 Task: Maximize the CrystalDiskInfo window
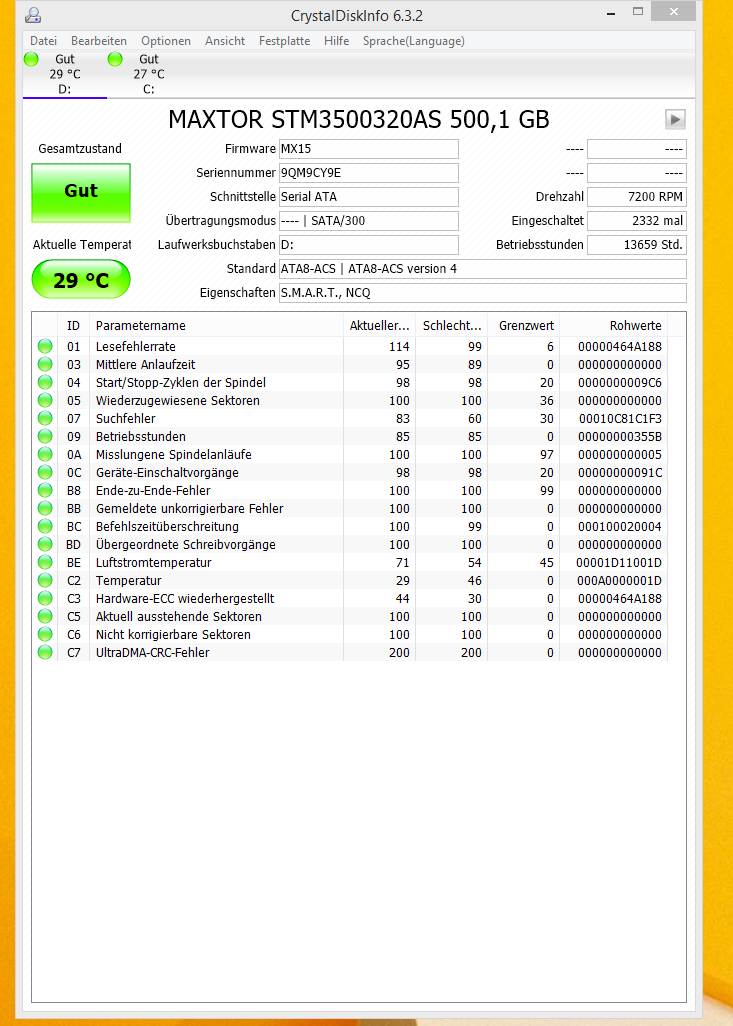pos(638,12)
